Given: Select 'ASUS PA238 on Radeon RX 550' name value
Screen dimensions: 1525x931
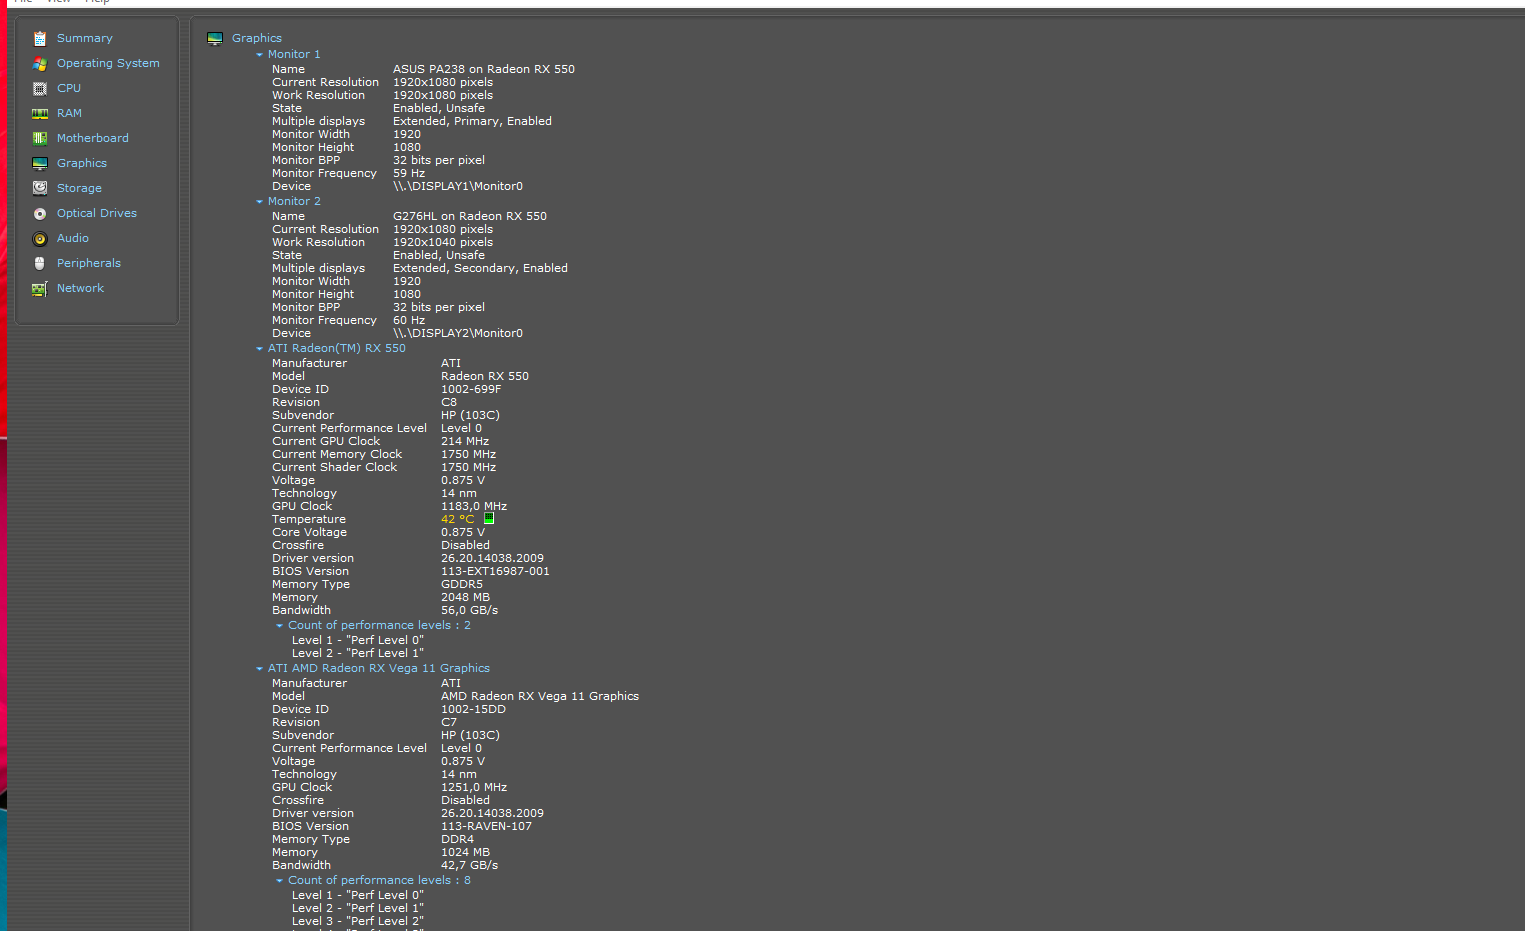Looking at the screenshot, I should click(484, 69).
